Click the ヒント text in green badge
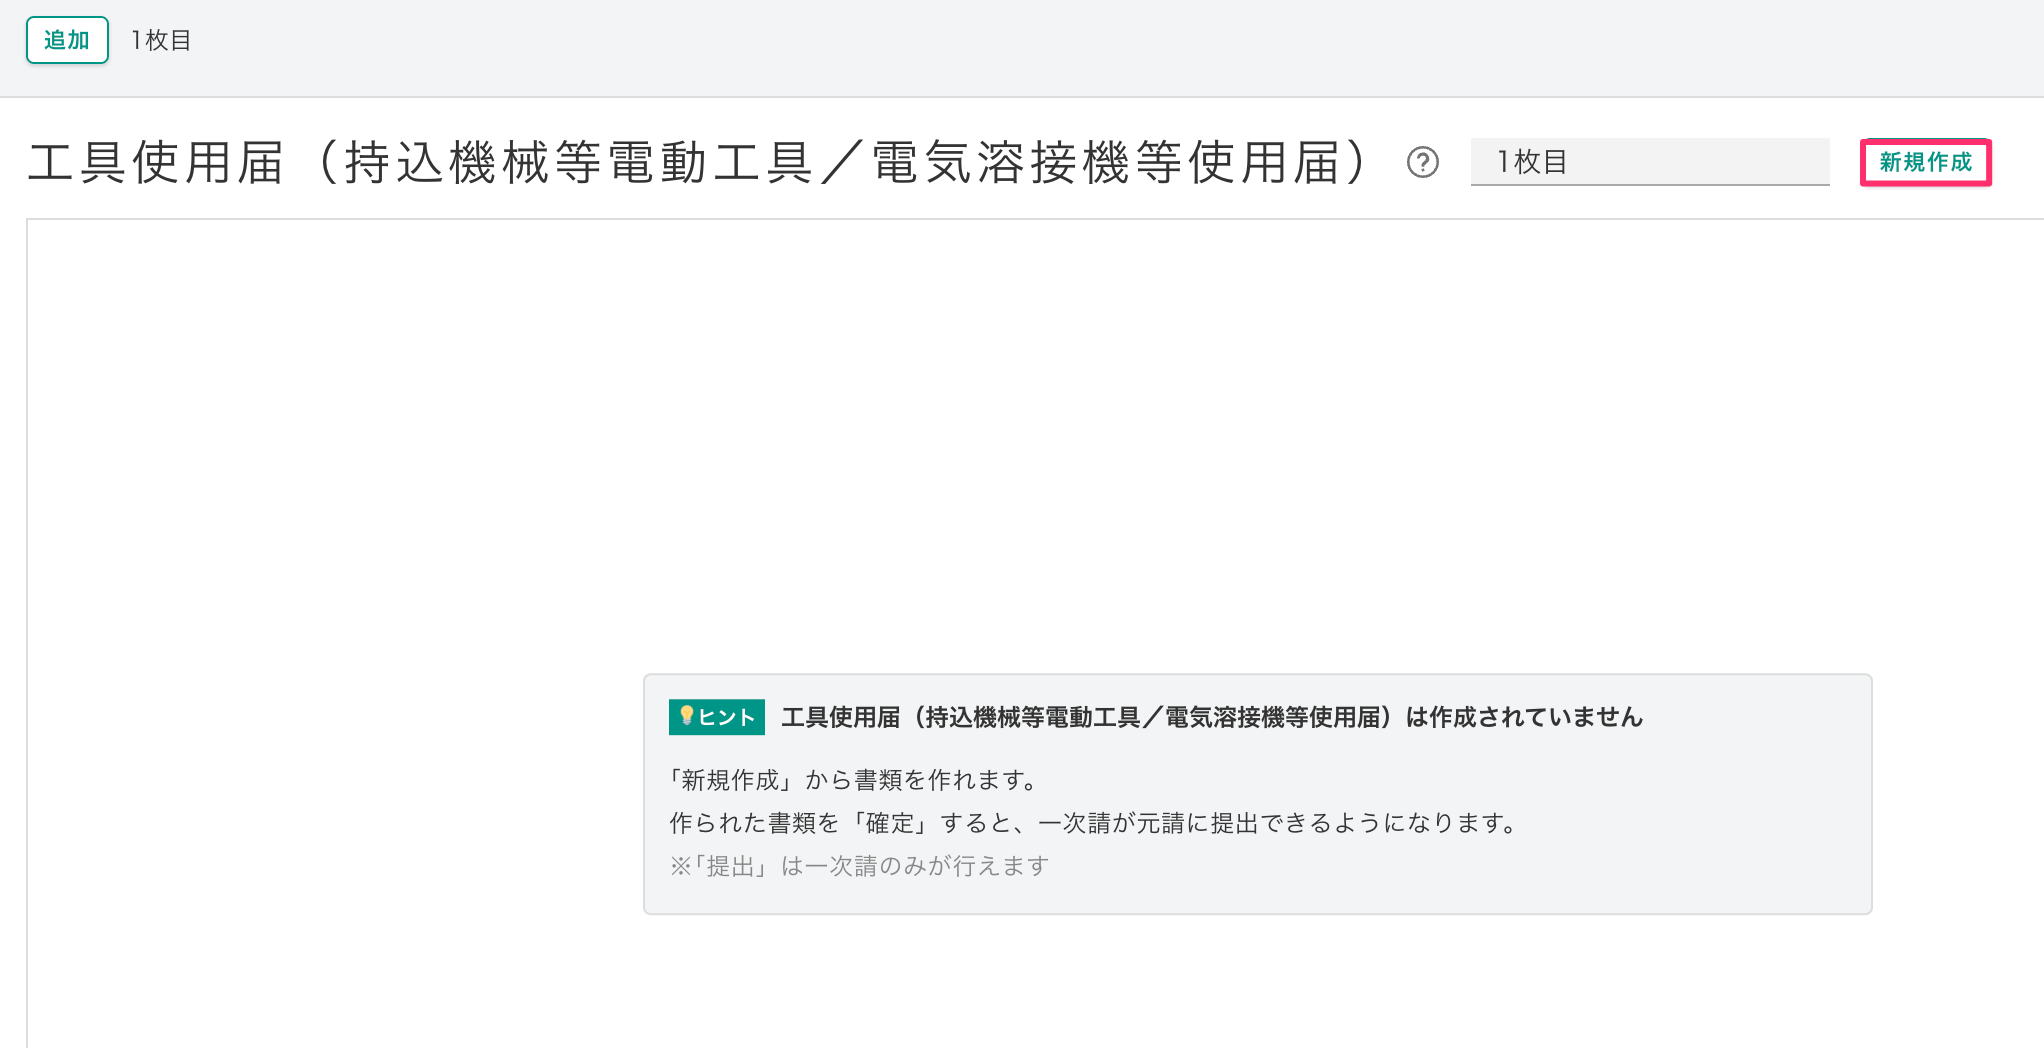Image resolution: width=2044 pixels, height=1048 pixels. tap(727, 717)
